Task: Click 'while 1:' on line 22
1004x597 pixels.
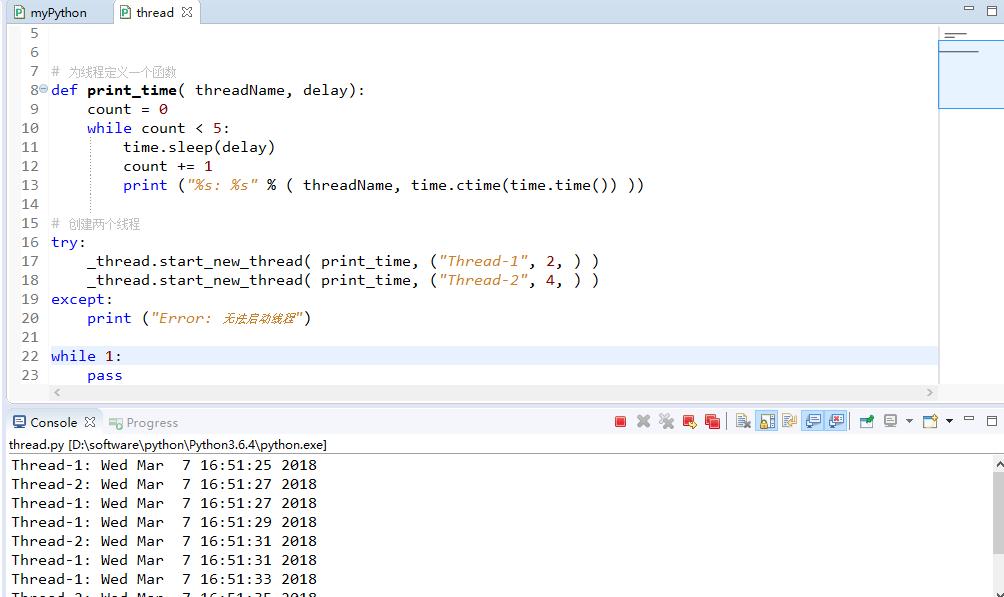Action: 86,356
